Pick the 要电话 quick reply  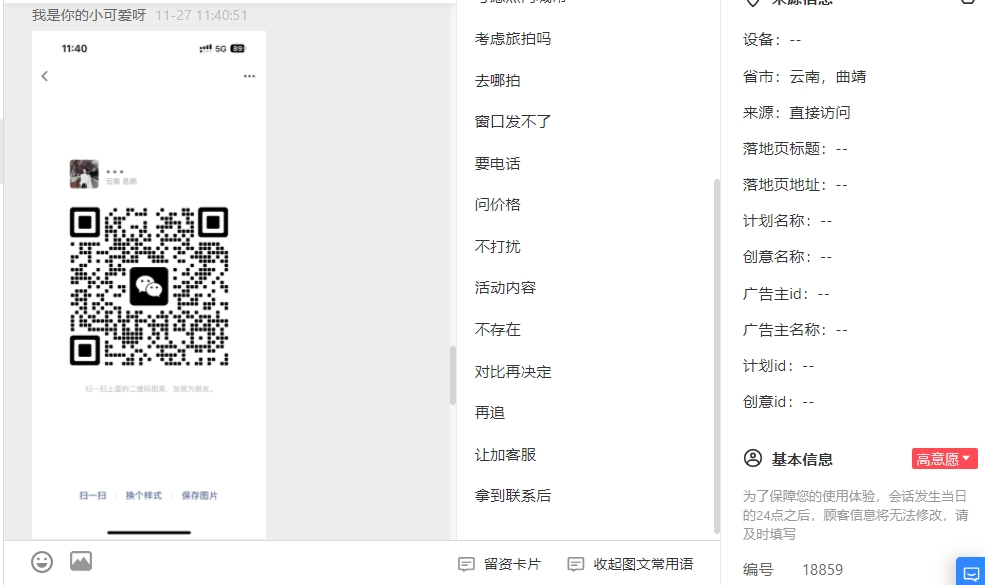click(x=498, y=164)
